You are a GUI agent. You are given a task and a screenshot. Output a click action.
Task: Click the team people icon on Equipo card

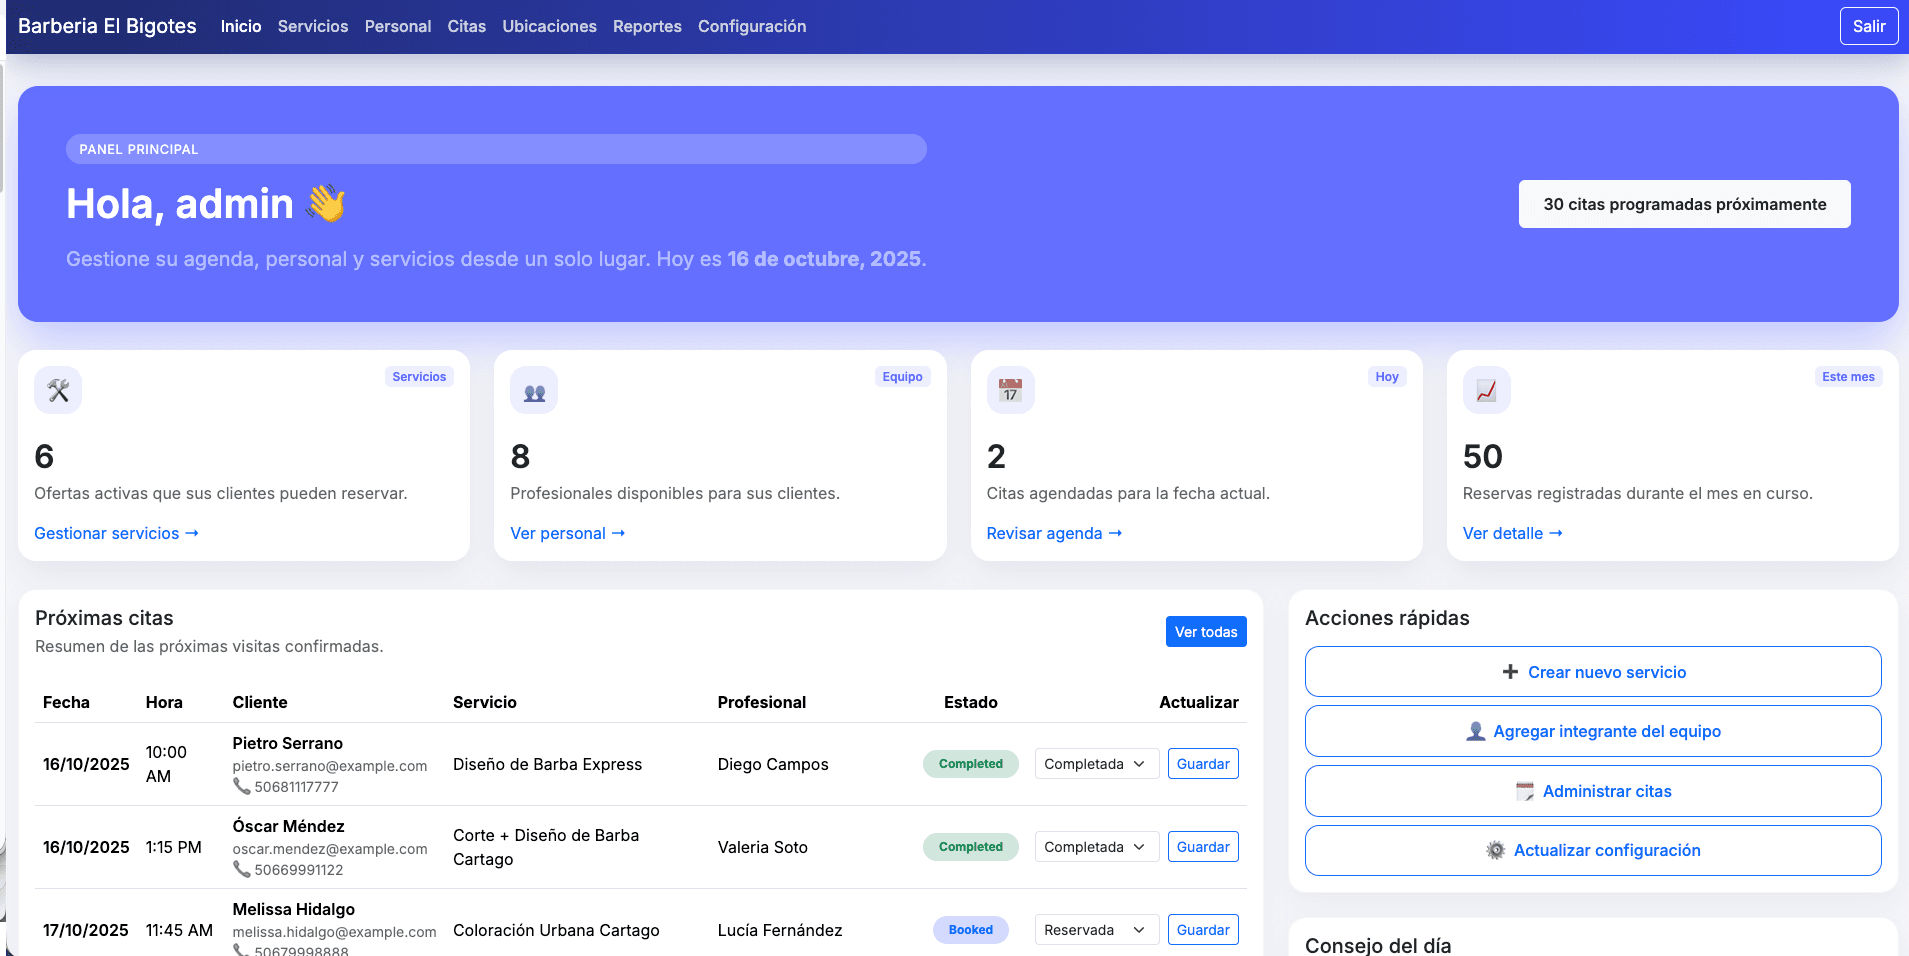tap(534, 390)
